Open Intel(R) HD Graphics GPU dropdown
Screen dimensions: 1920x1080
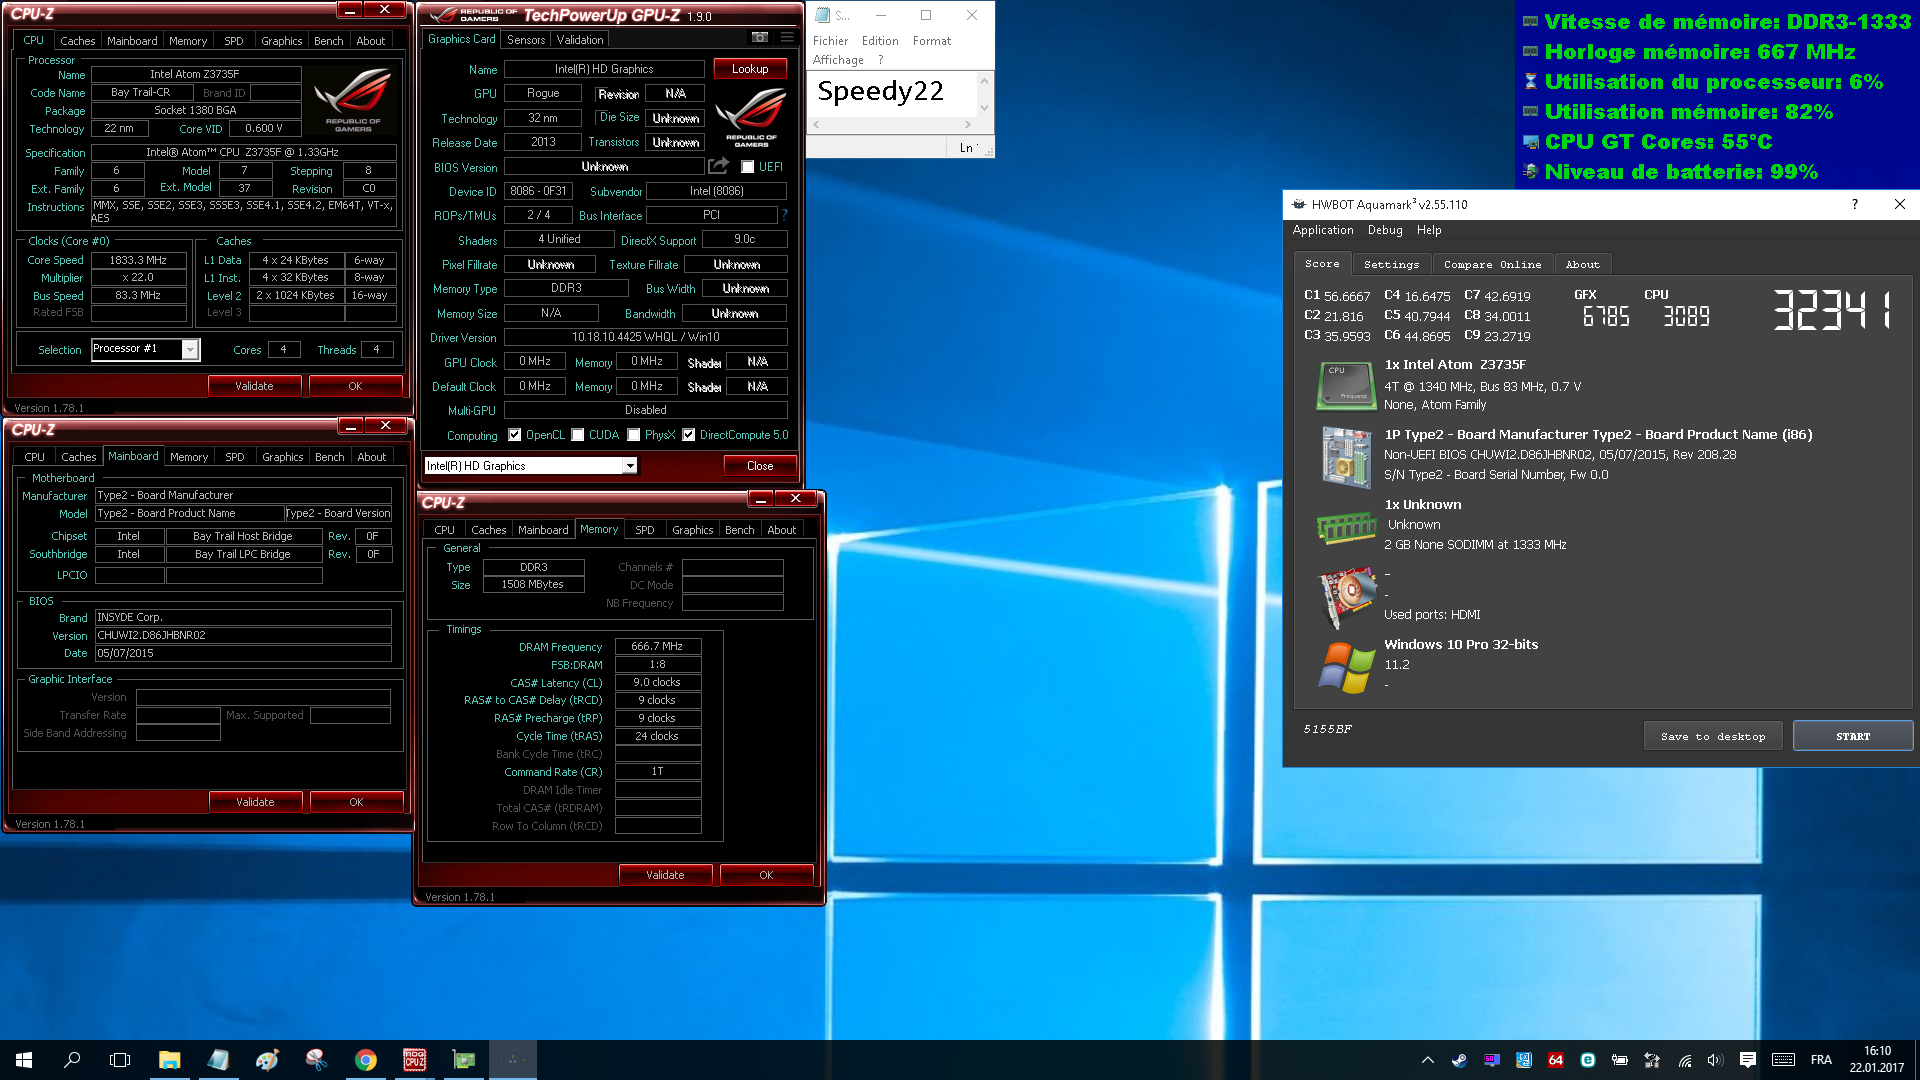click(x=531, y=466)
